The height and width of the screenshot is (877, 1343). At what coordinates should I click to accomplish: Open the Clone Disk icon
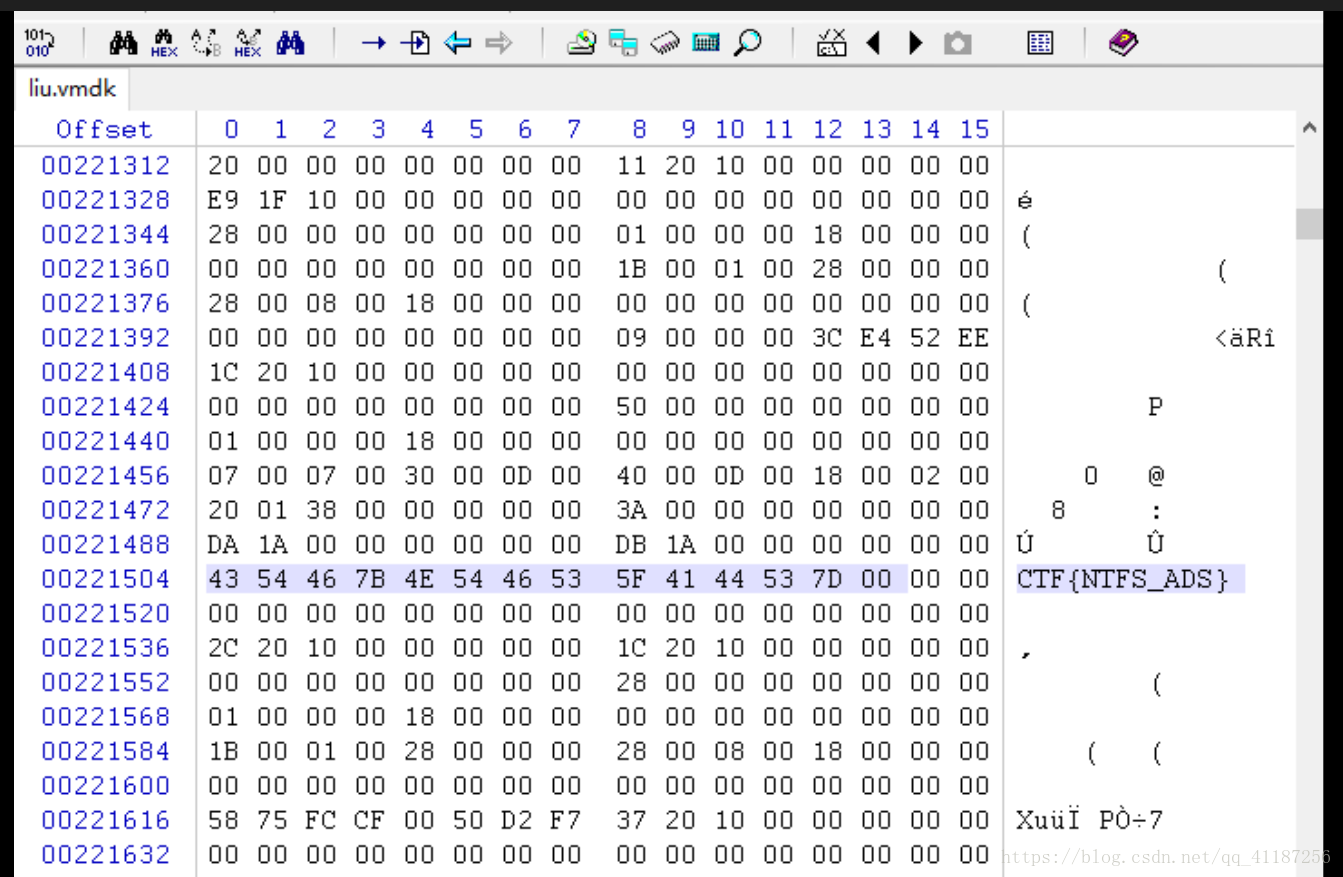point(623,43)
